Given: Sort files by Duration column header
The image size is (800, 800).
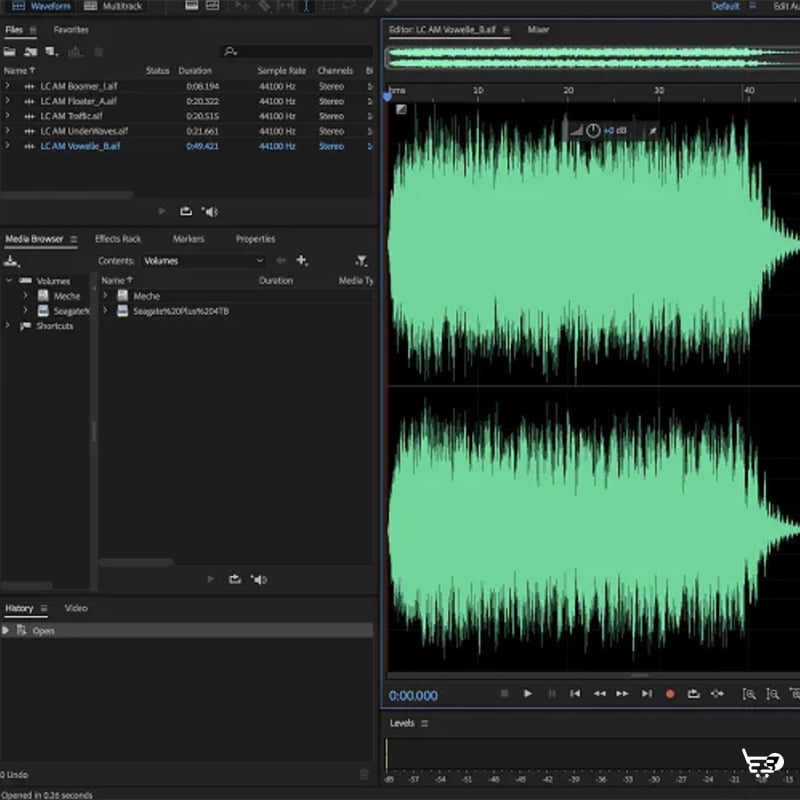Looking at the screenshot, I should pyautogui.click(x=195, y=70).
